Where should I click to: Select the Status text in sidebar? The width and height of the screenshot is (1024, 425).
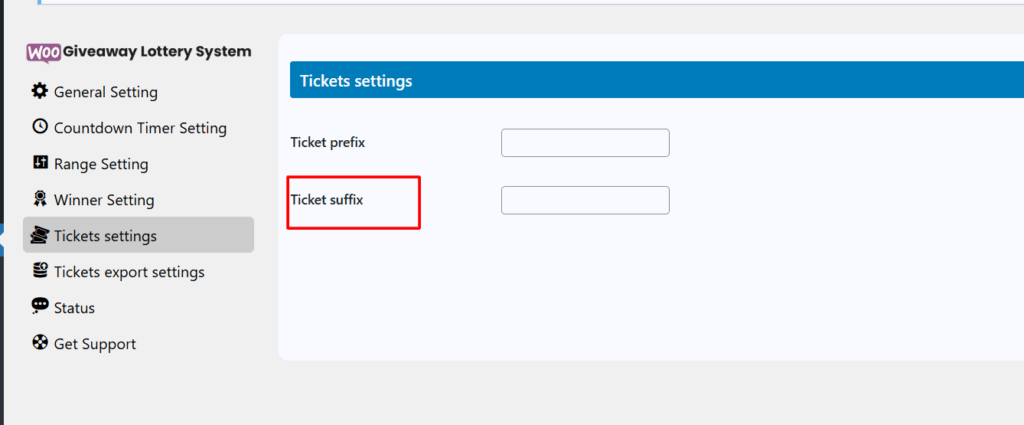tap(74, 307)
